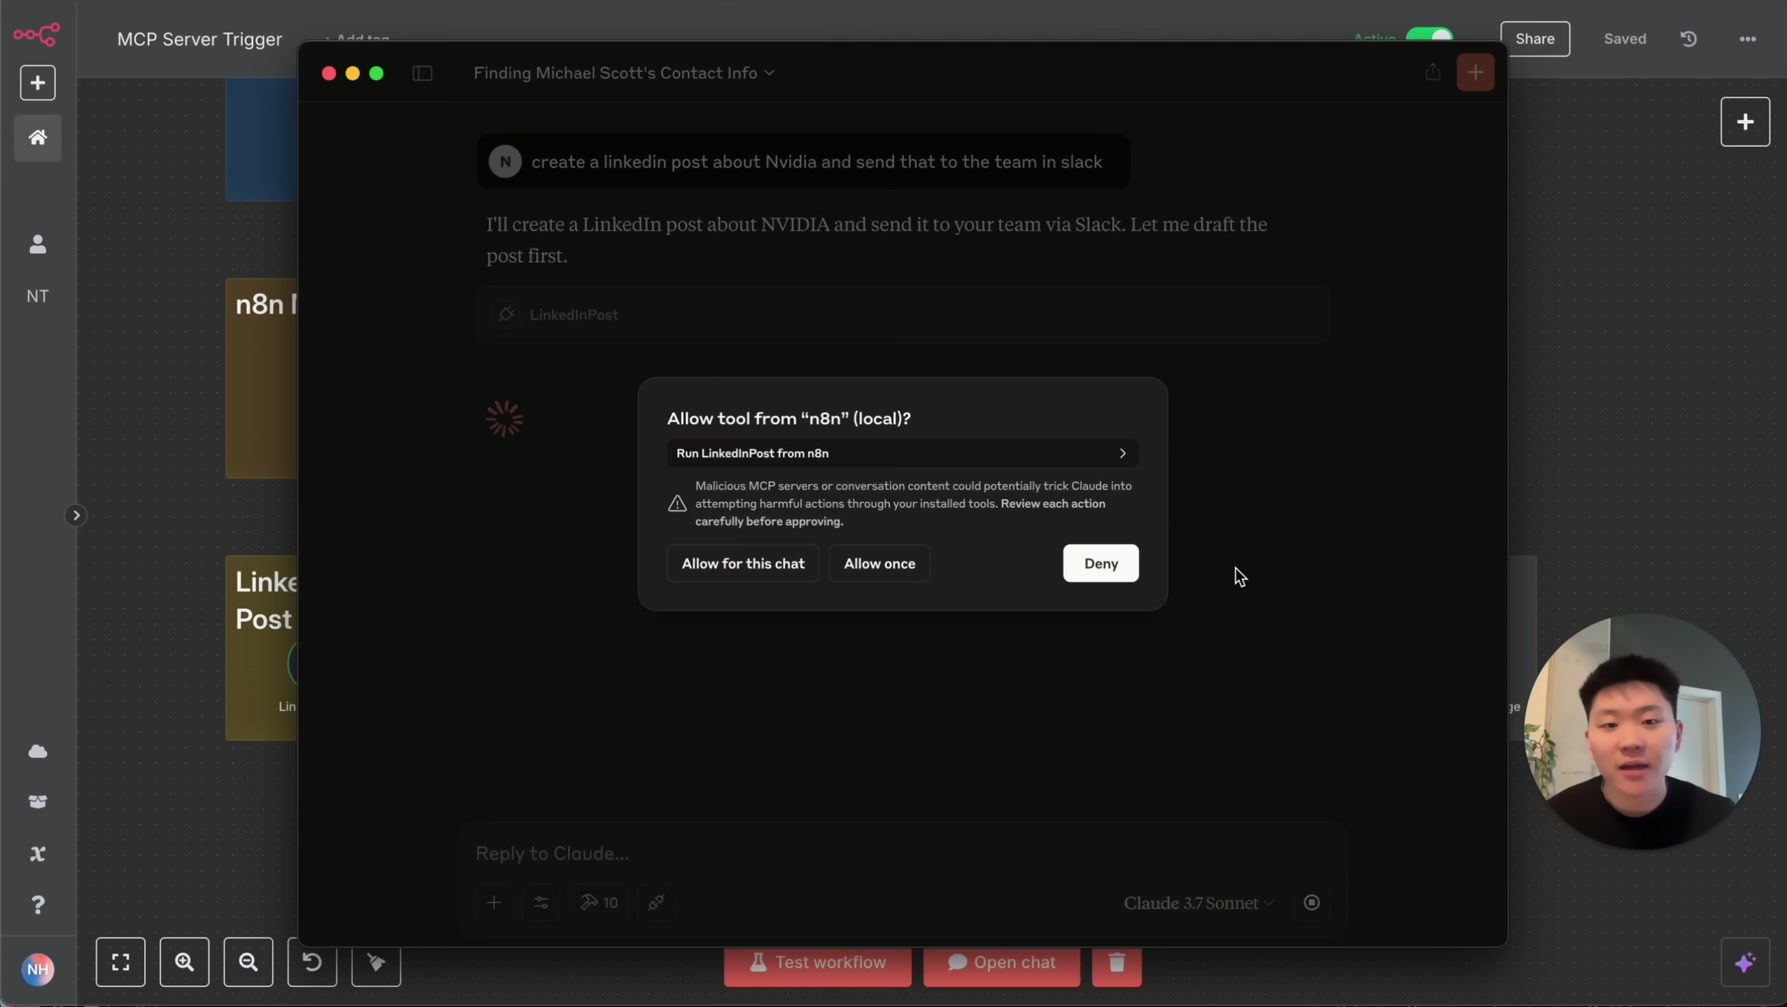
Task: Start new chat with red plus button
Action: (1476, 72)
